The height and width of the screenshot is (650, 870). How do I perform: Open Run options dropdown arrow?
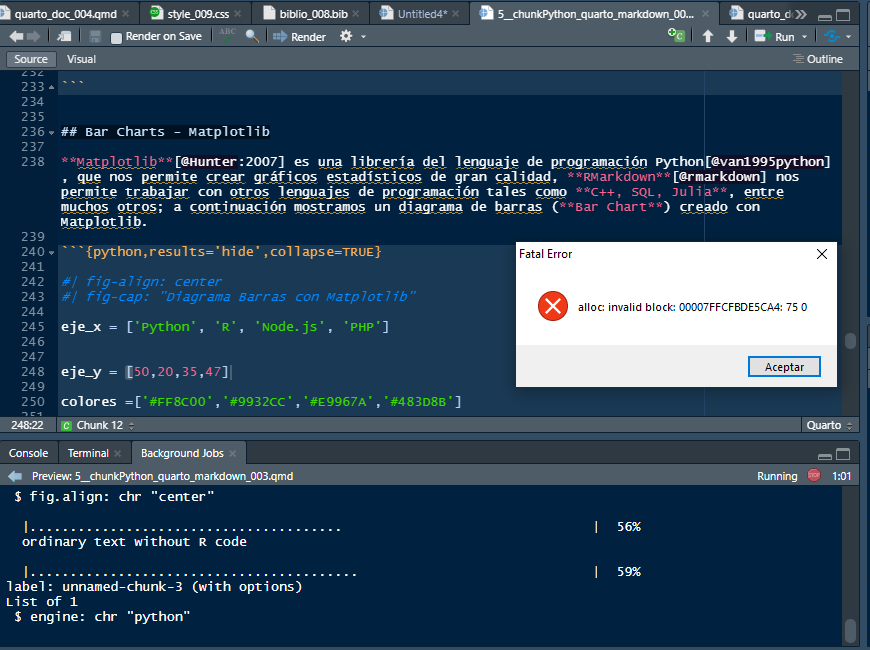(805, 37)
